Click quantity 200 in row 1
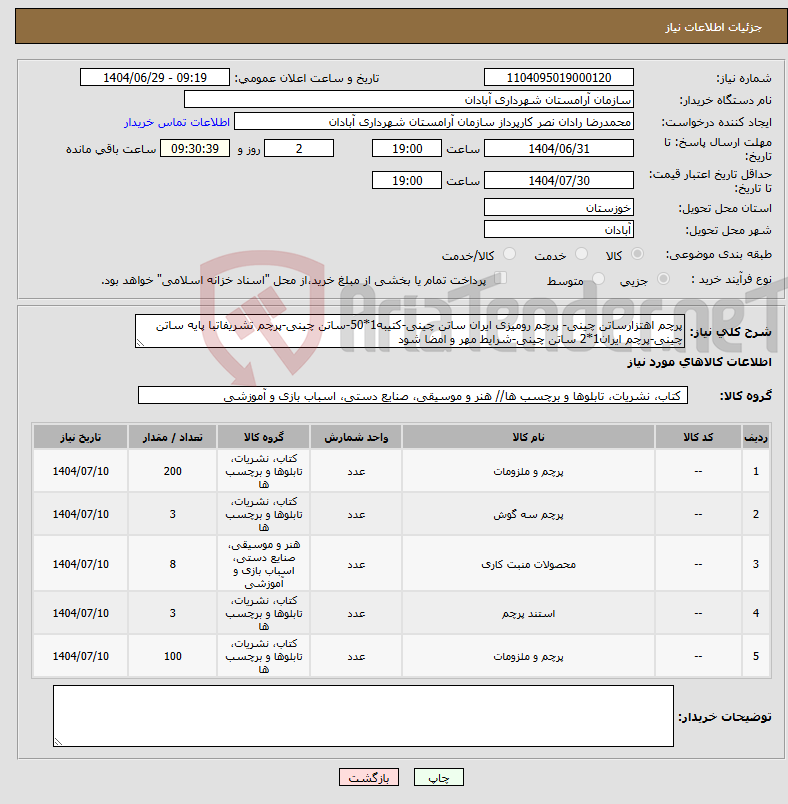788x804 pixels. coord(172,471)
